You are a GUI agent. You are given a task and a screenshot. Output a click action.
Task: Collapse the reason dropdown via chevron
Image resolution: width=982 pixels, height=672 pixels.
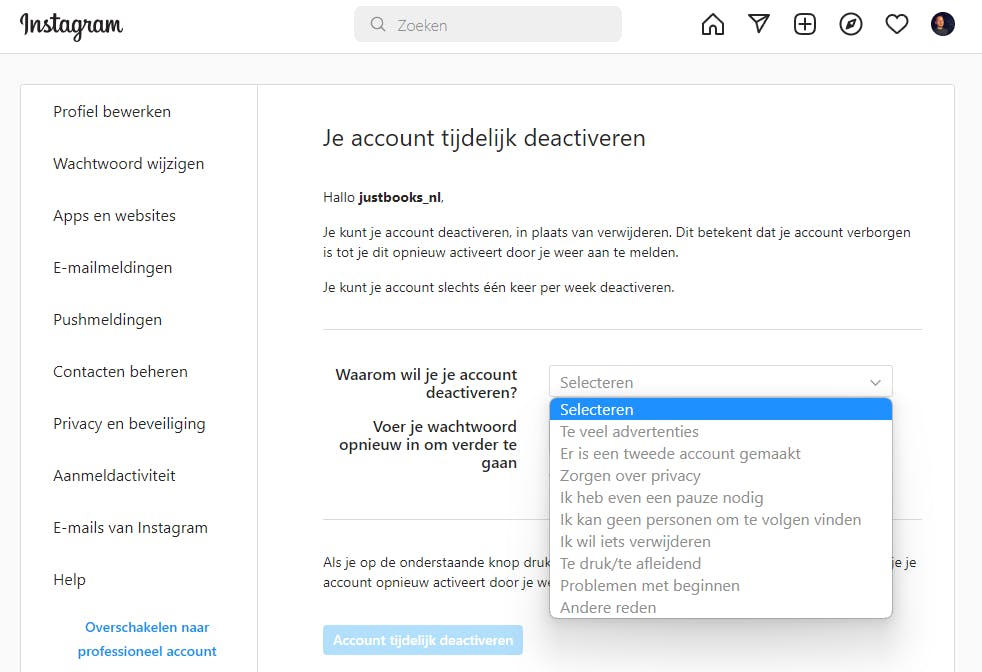coord(875,382)
